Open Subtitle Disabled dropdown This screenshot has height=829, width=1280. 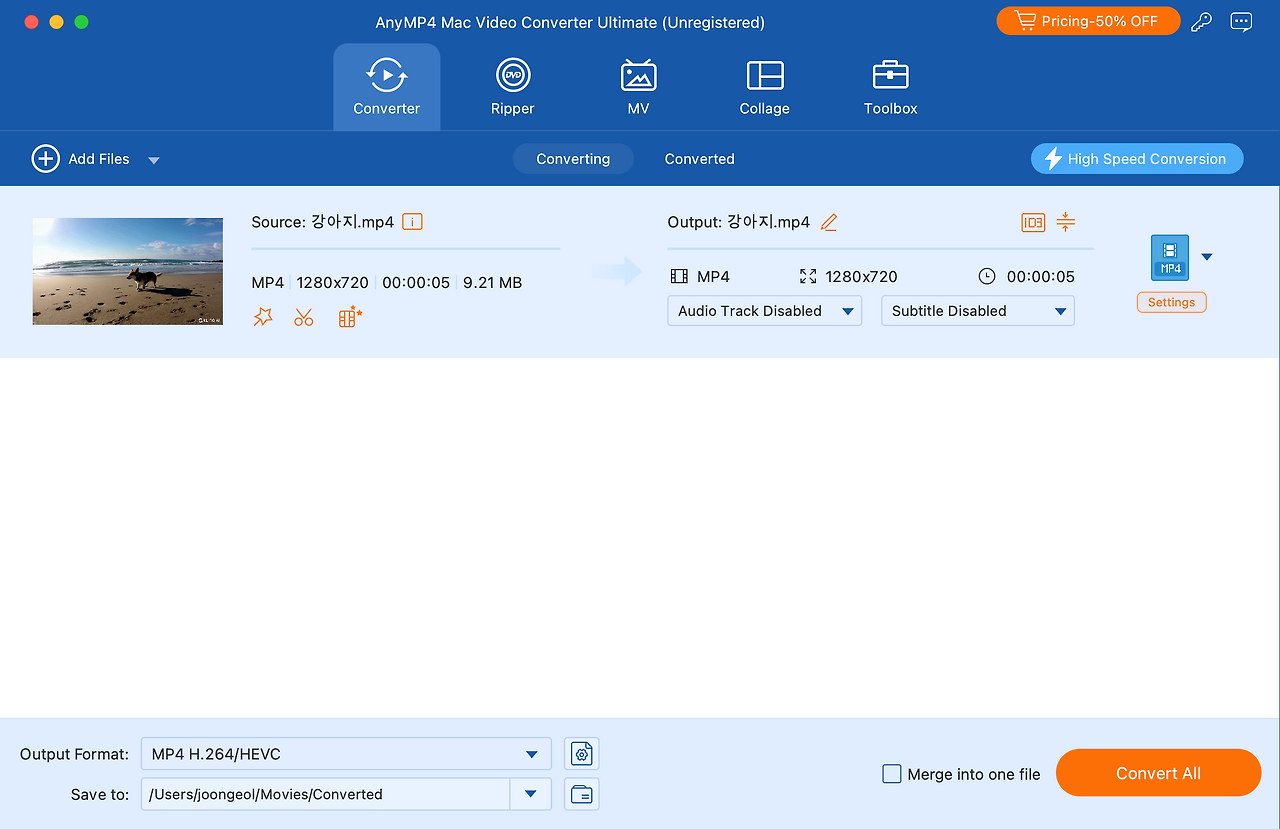[978, 311]
